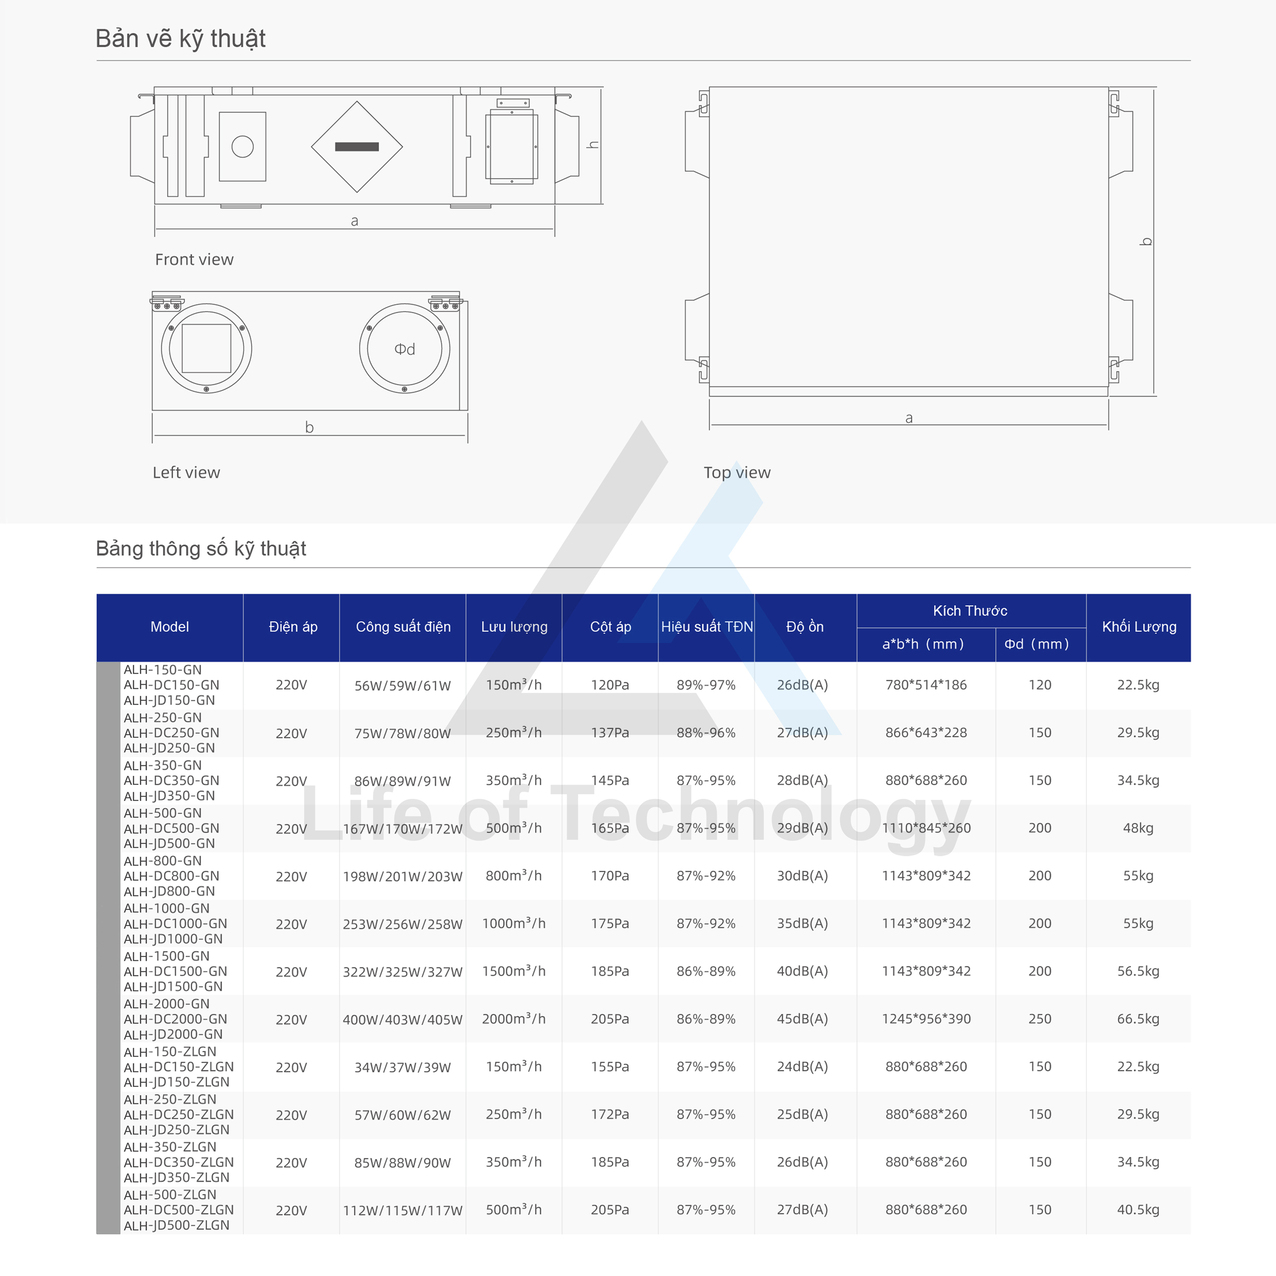Click the Model column header

tap(170, 627)
